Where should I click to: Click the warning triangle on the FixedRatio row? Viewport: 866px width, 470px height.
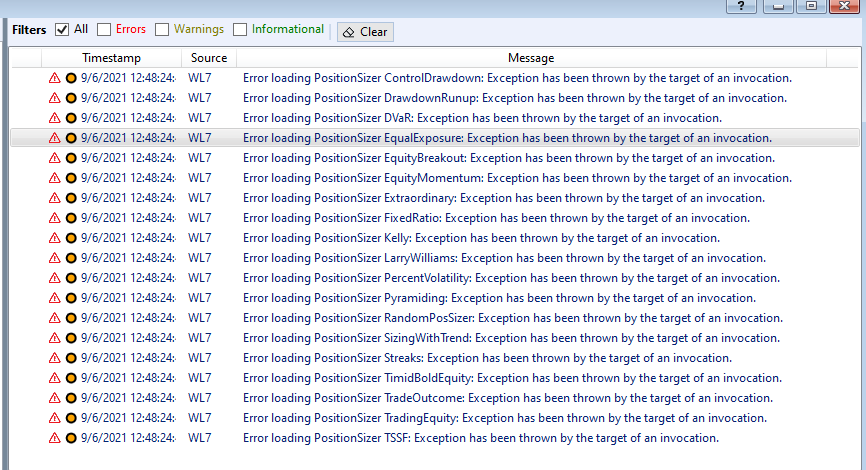[x=54, y=218]
